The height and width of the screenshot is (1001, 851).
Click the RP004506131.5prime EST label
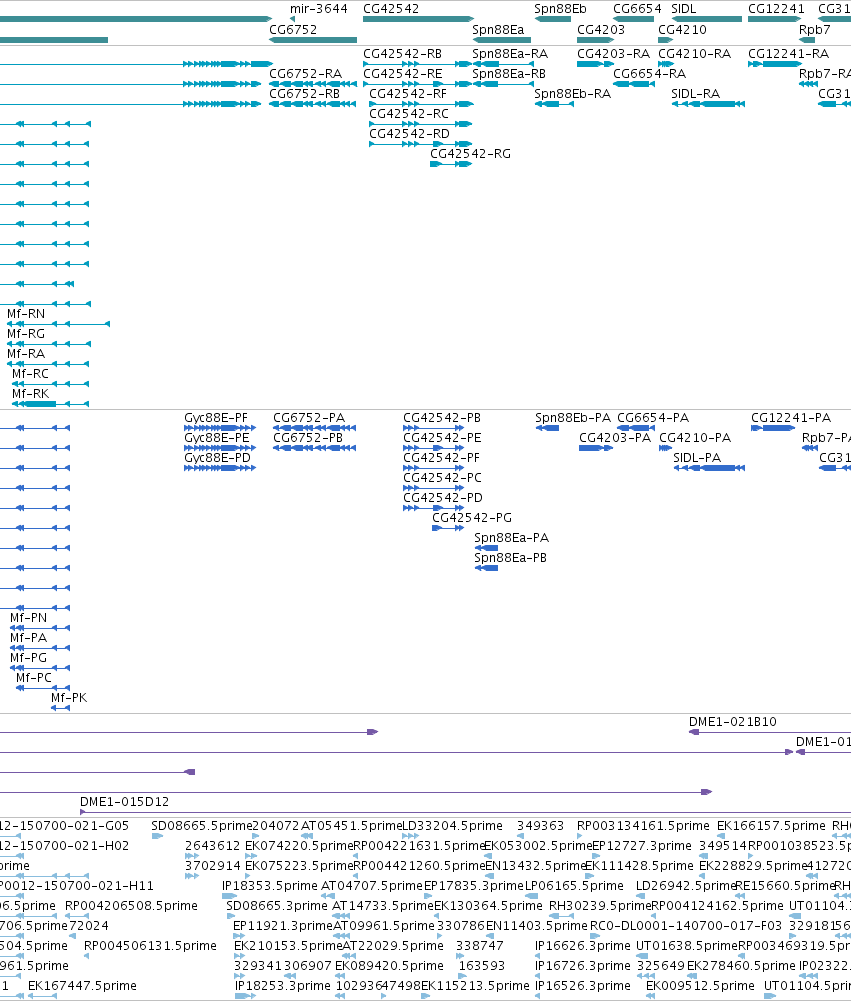[x=150, y=945]
